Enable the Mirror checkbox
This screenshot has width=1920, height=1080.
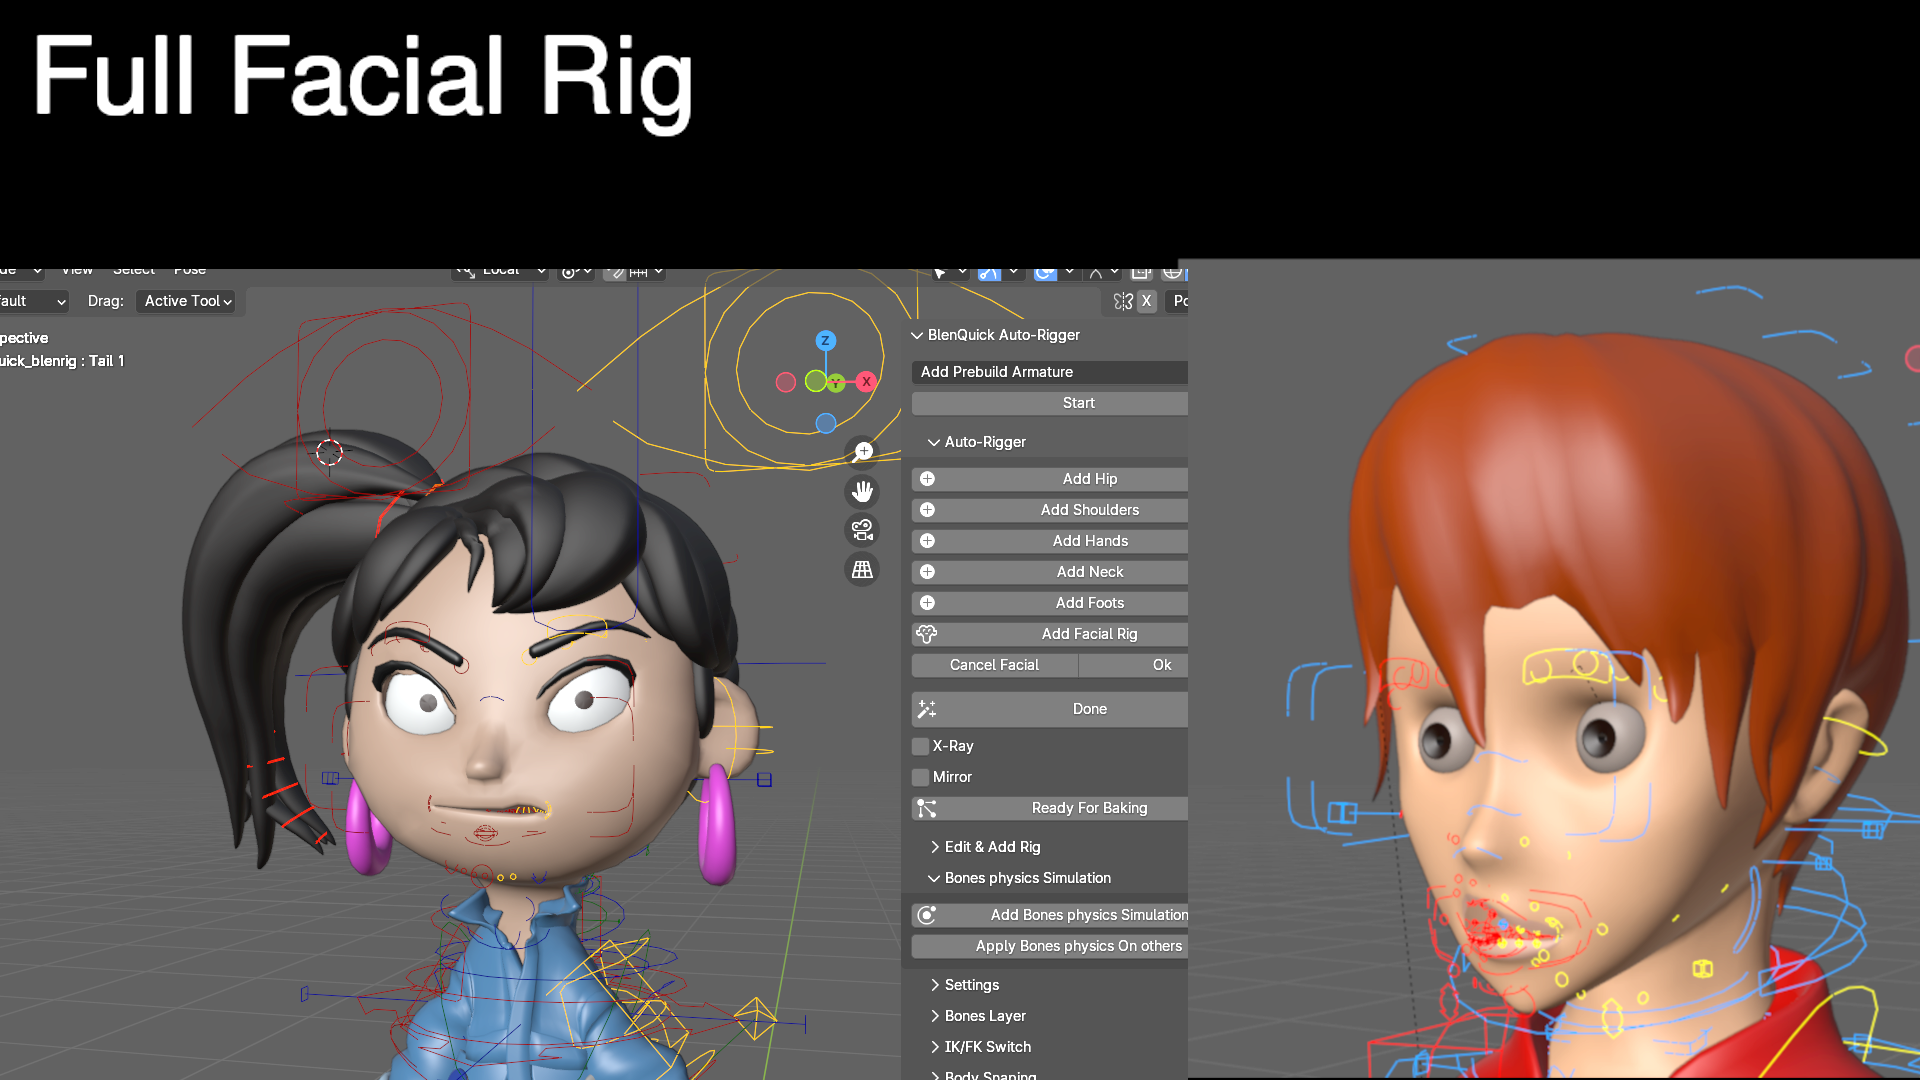click(x=919, y=777)
